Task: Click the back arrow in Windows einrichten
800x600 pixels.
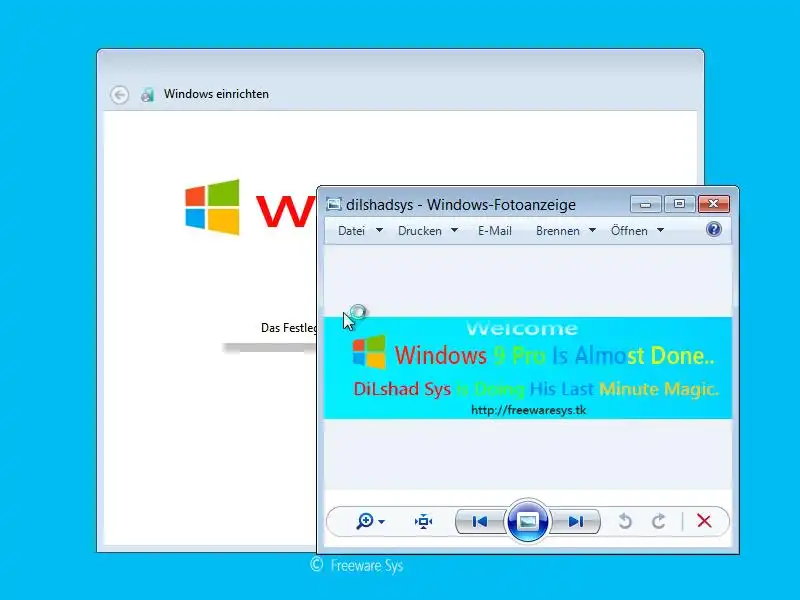Action: point(119,94)
